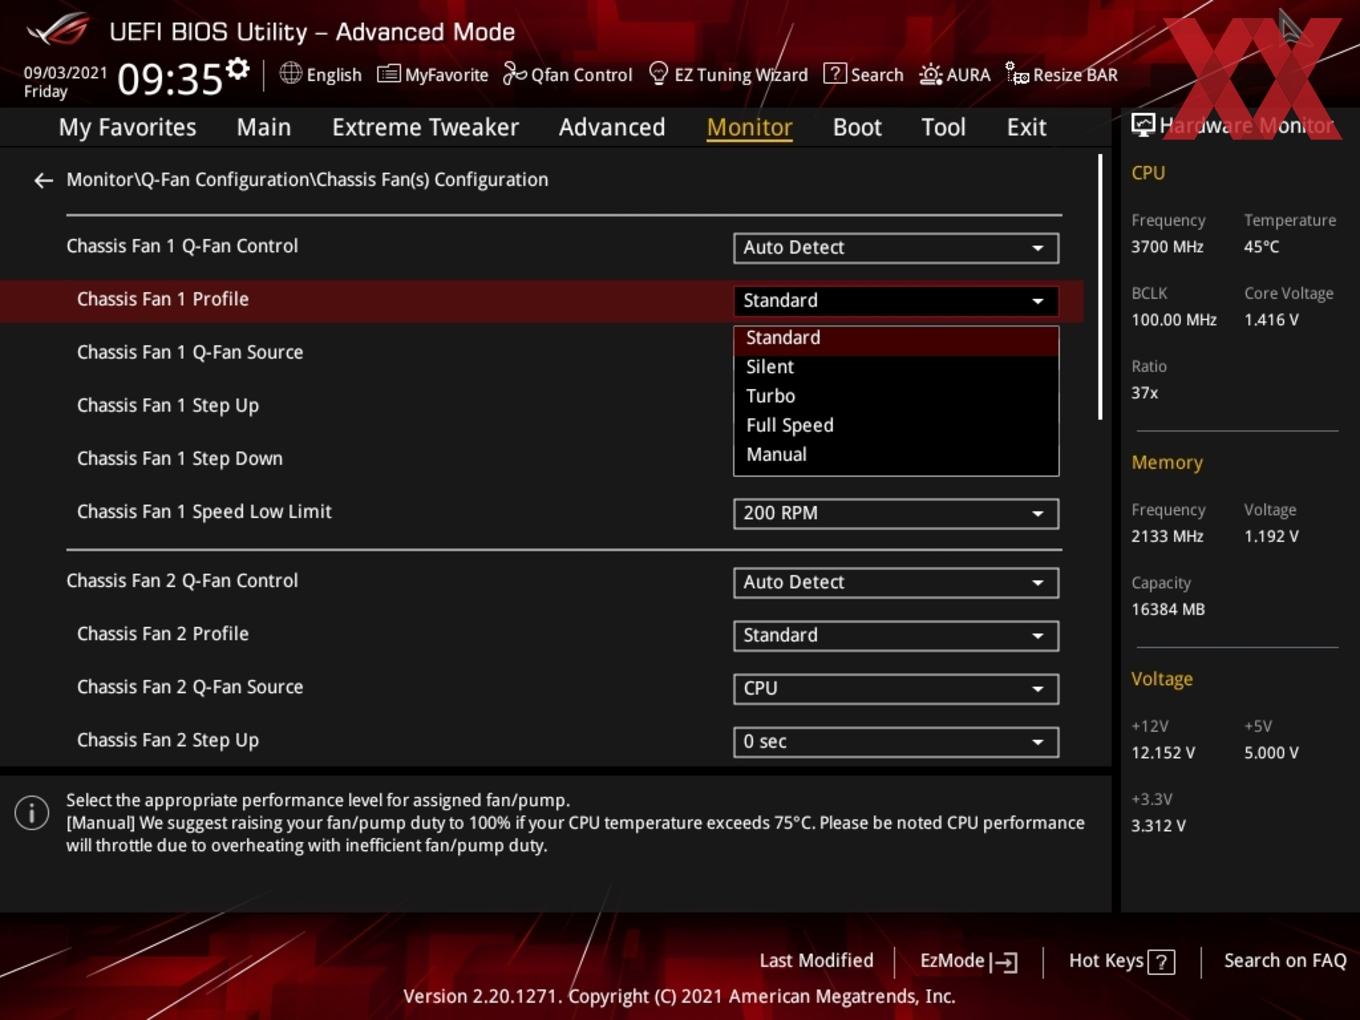Select Chassis Fan 1 Q-Fan Source label

(190, 352)
